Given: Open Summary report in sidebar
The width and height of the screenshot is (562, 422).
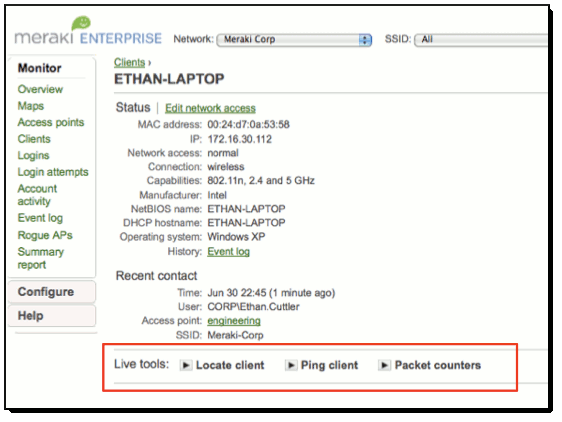Looking at the screenshot, I should click(x=41, y=258).
